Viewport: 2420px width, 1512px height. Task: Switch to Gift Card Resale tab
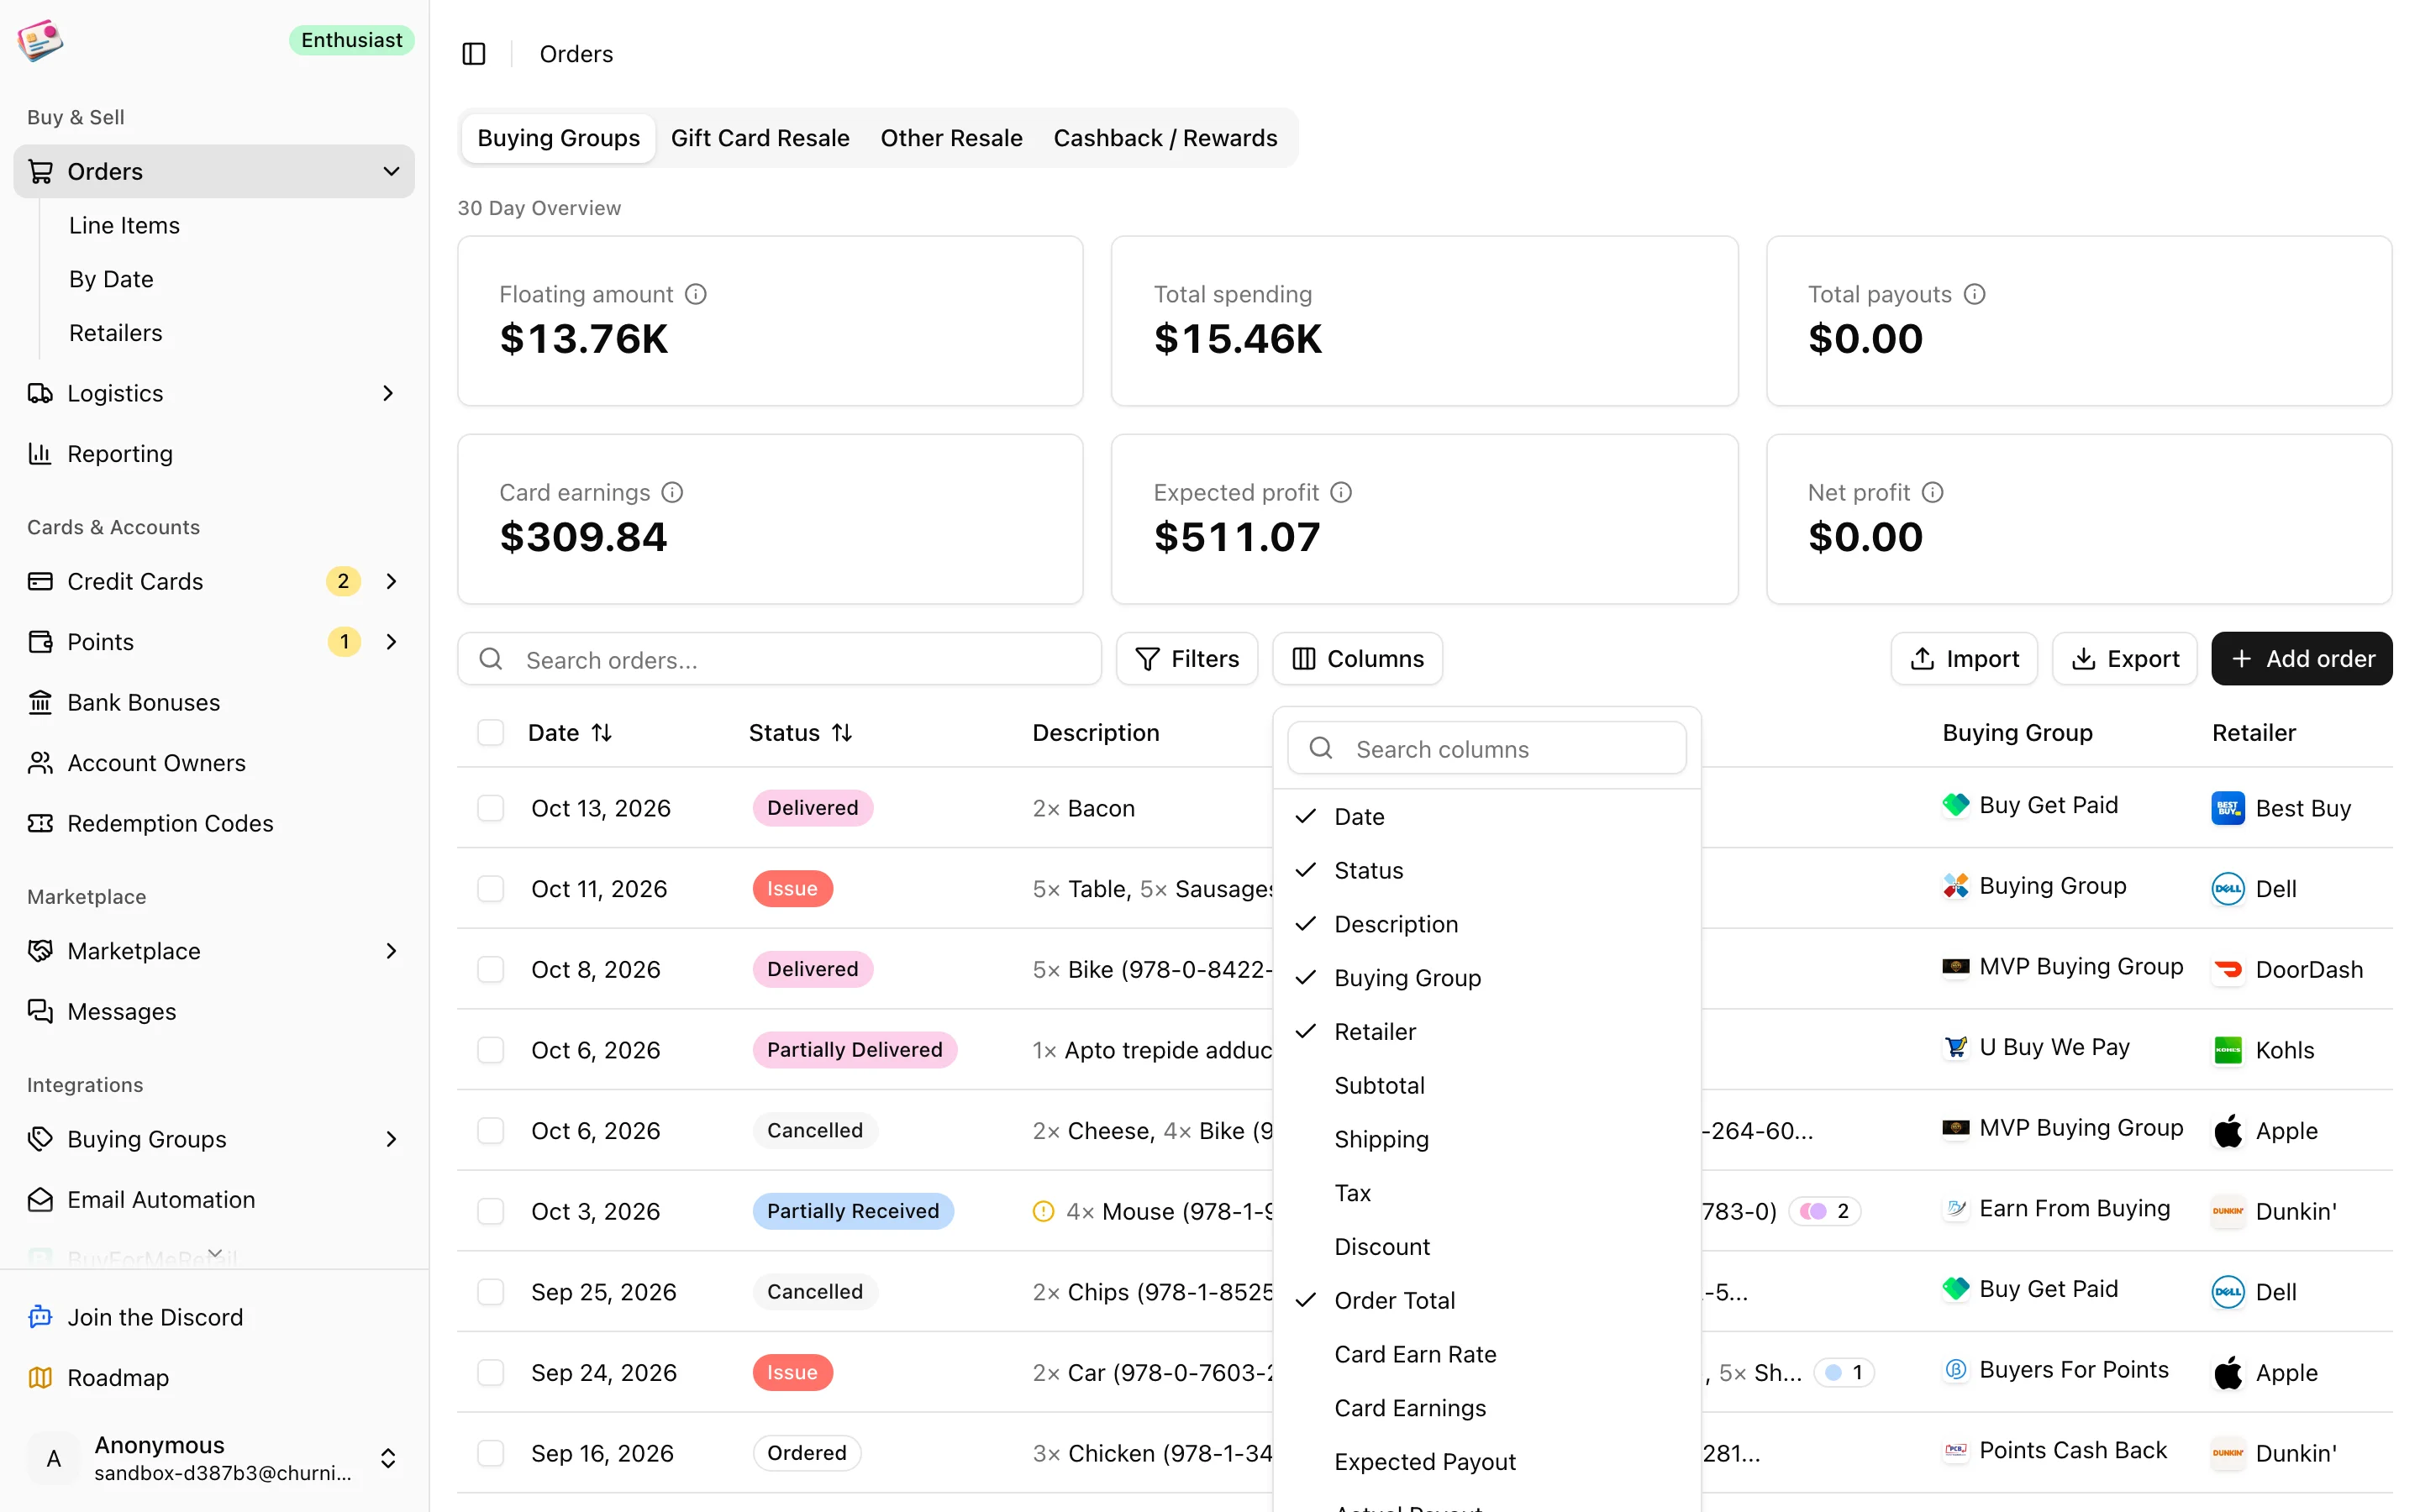(x=760, y=138)
